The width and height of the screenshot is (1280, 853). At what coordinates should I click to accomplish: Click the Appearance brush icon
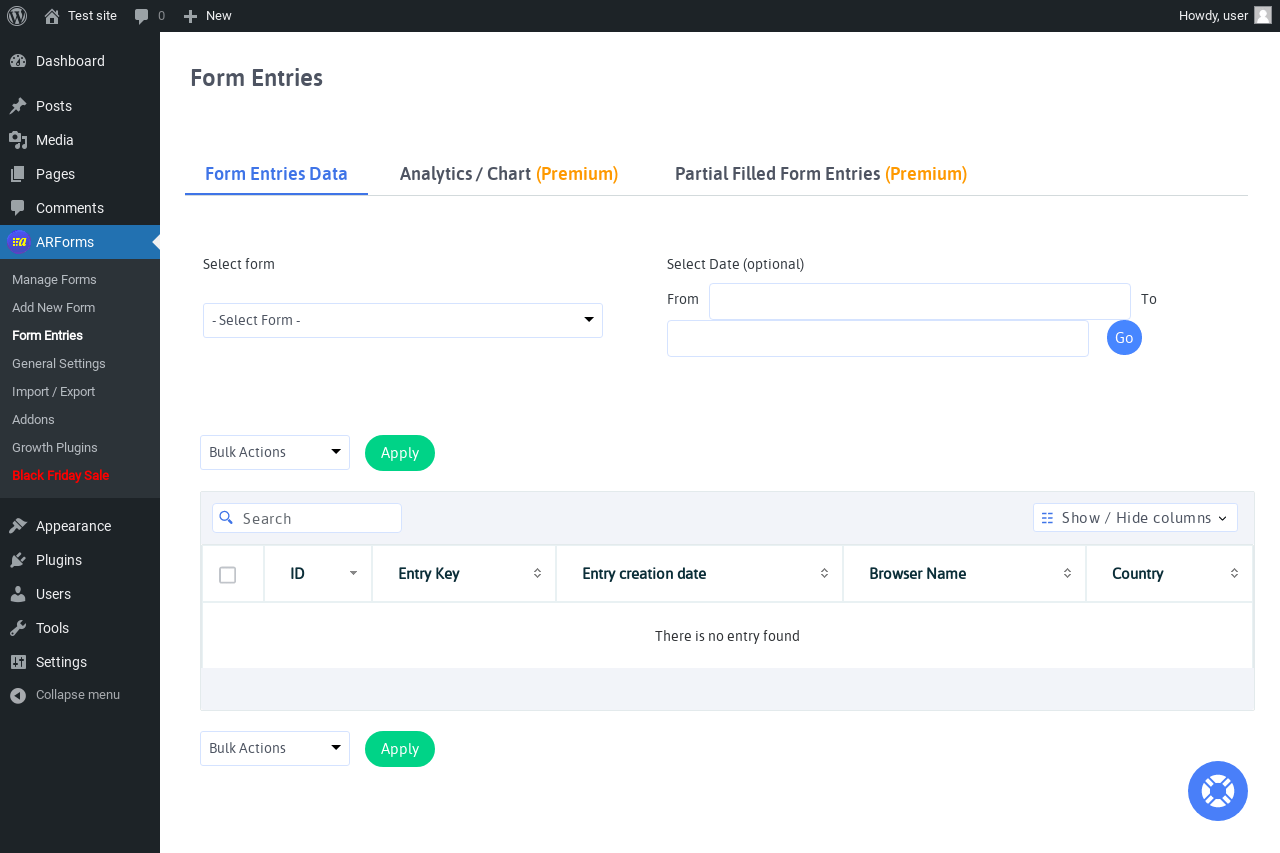point(18,526)
